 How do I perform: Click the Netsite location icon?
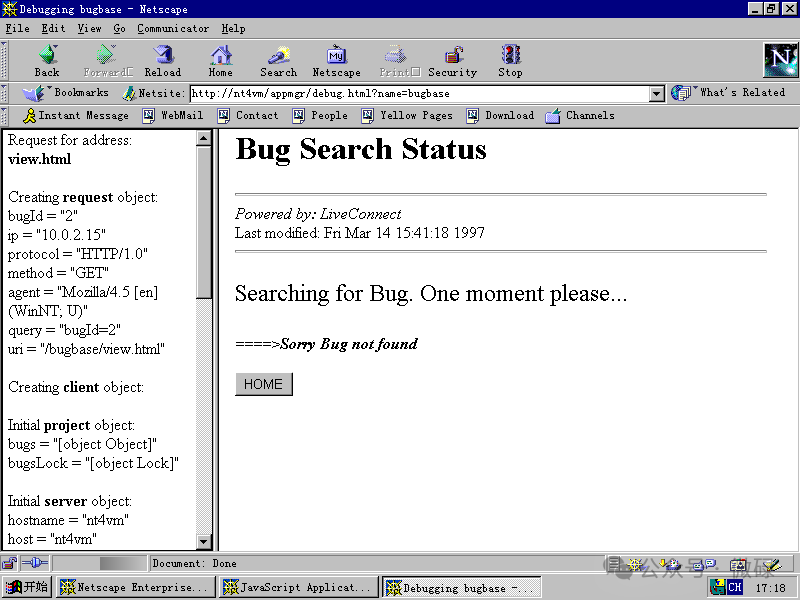(130, 93)
